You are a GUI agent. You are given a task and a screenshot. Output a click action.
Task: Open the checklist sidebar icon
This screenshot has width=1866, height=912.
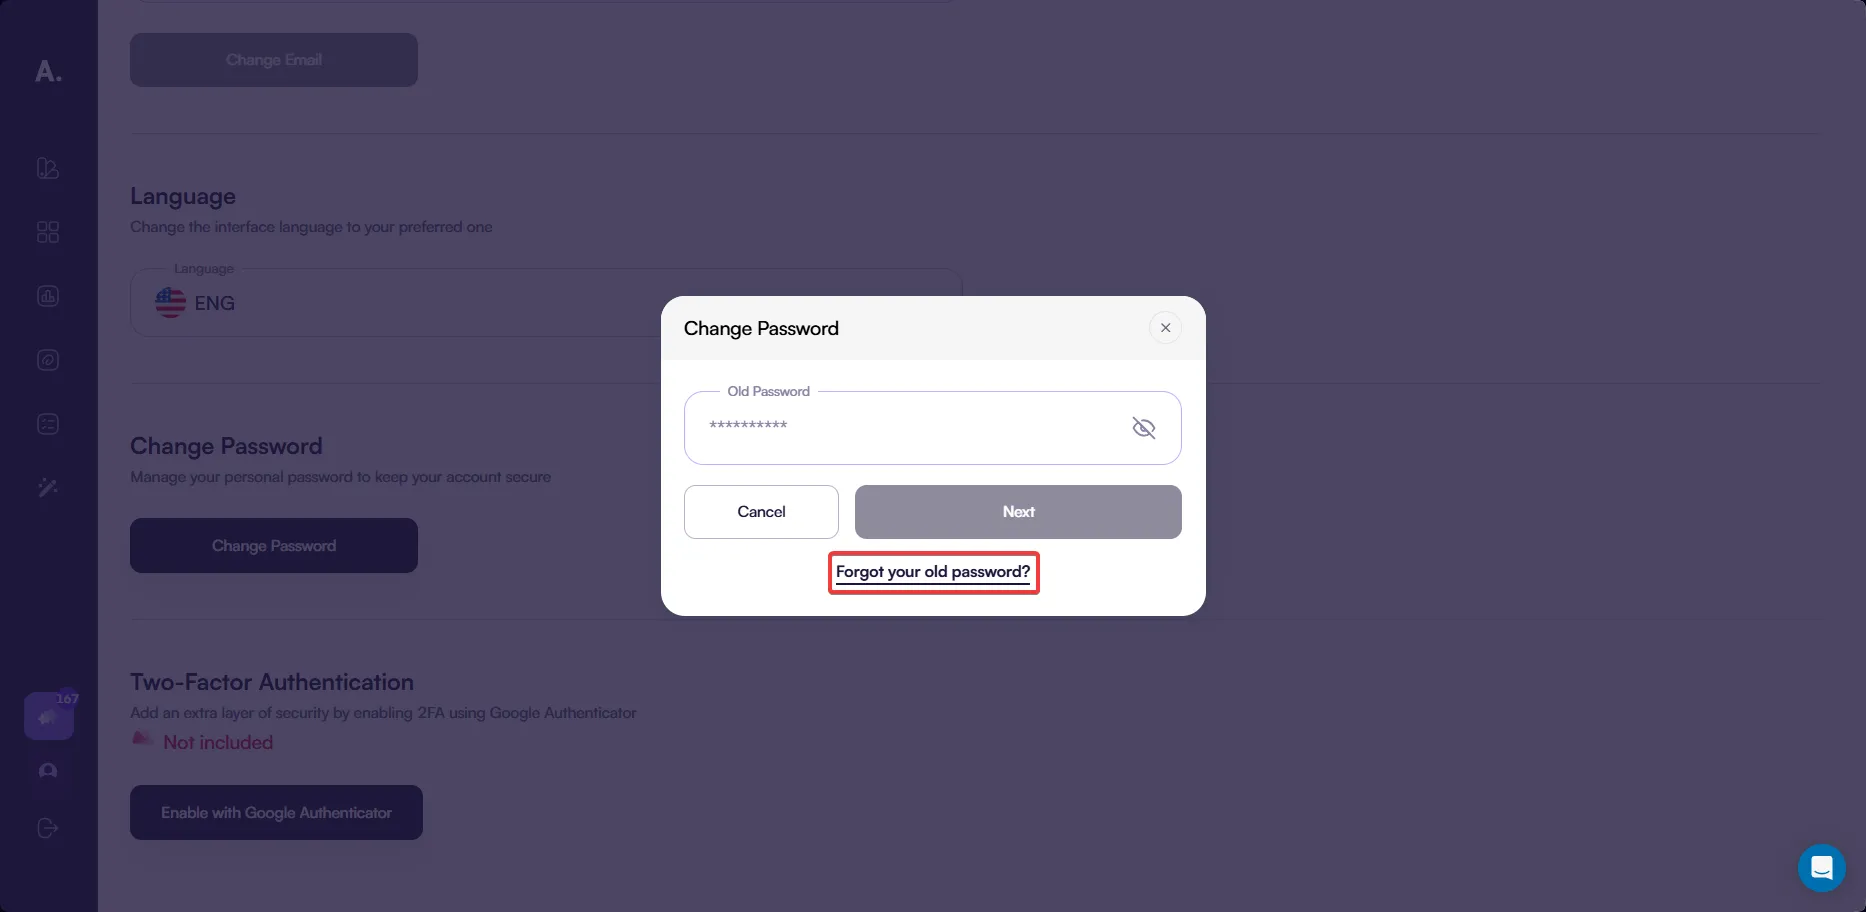(x=48, y=424)
